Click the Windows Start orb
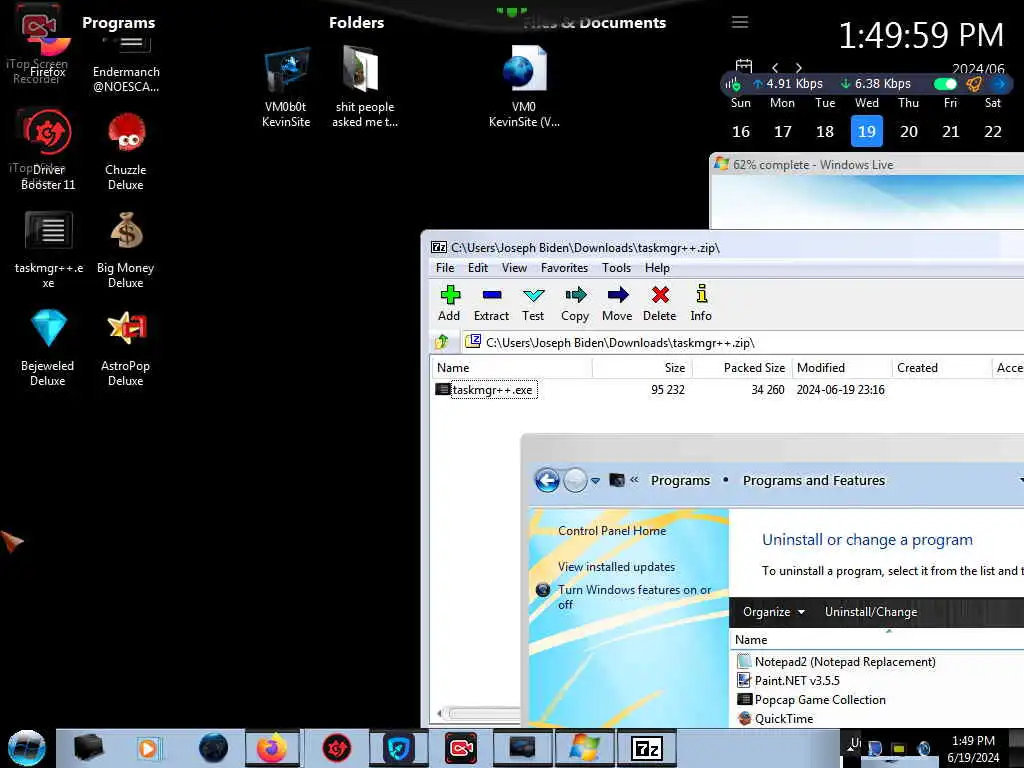The image size is (1024, 768). [27, 748]
